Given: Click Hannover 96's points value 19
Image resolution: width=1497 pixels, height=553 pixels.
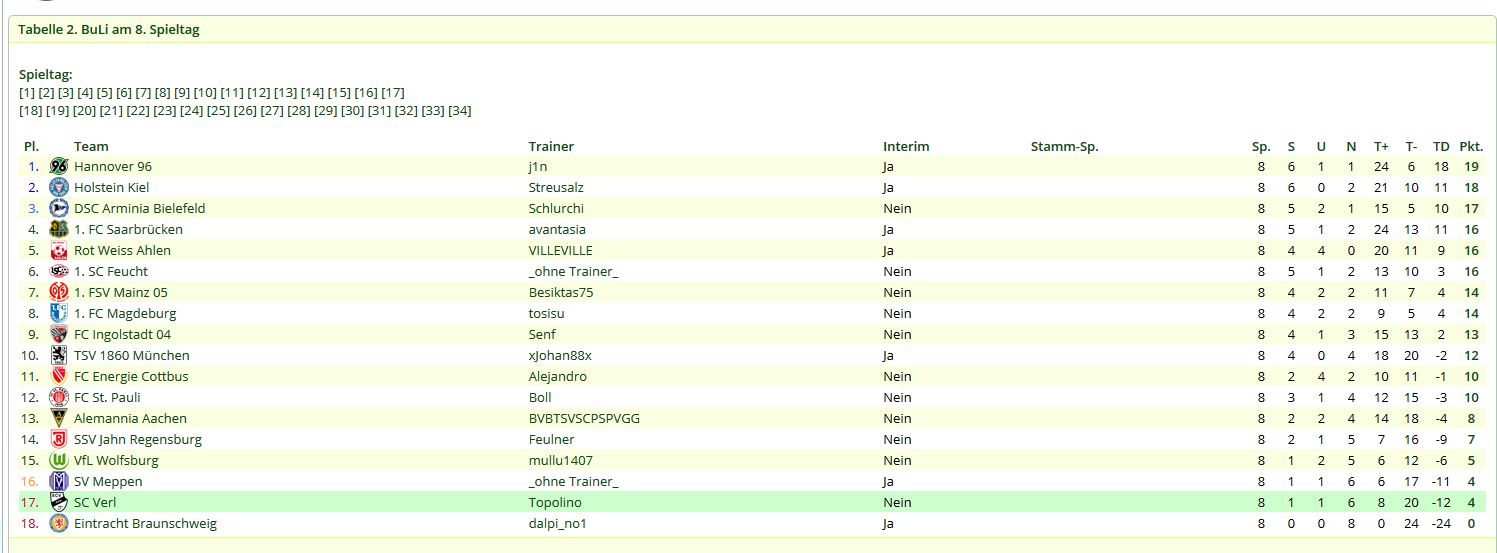Looking at the screenshot, I should [1471, 166].
